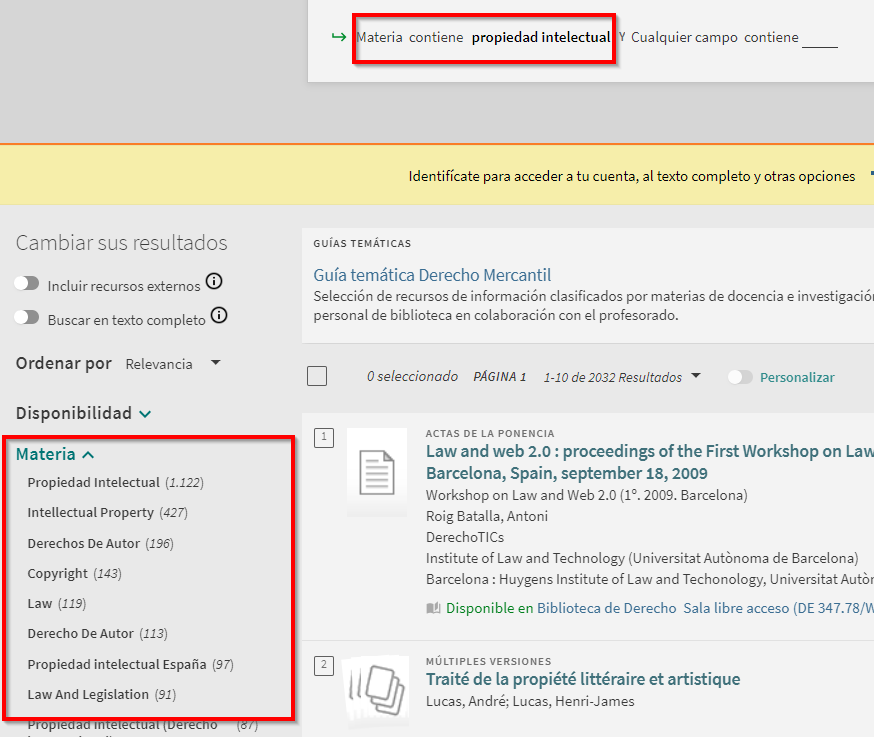Open Traité de la propriété littéraire result
The height and width of the screenshot is (737, 874).
583,679
